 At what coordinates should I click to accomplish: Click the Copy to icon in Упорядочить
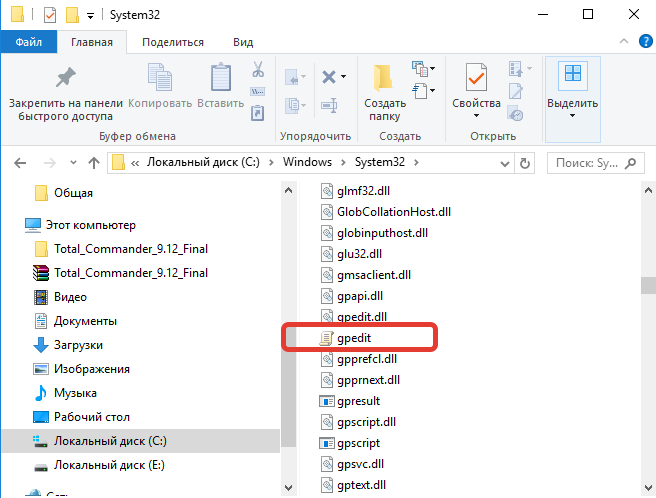[293, 105]
